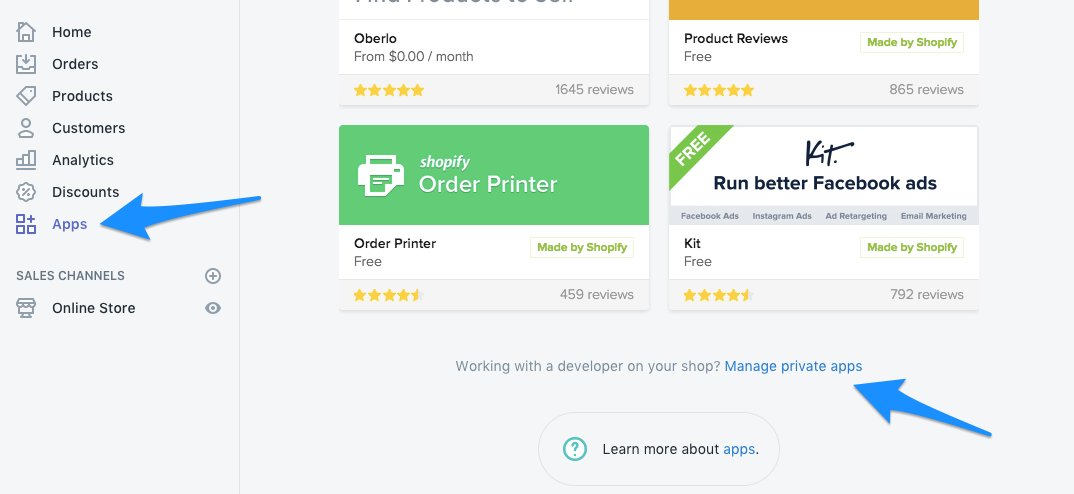Click the Home house icon

[x=26, y=32]
